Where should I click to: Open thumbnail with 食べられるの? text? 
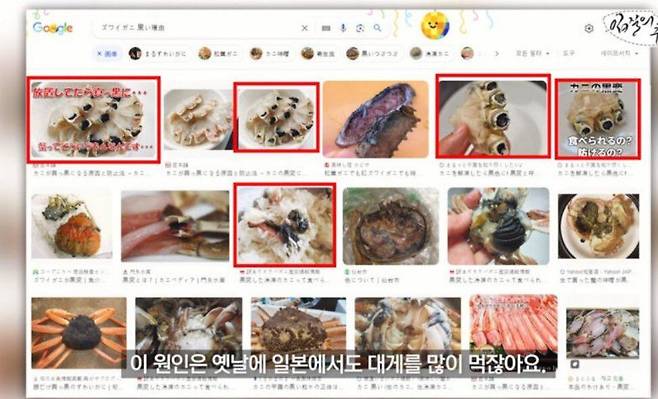click(598, 119)
